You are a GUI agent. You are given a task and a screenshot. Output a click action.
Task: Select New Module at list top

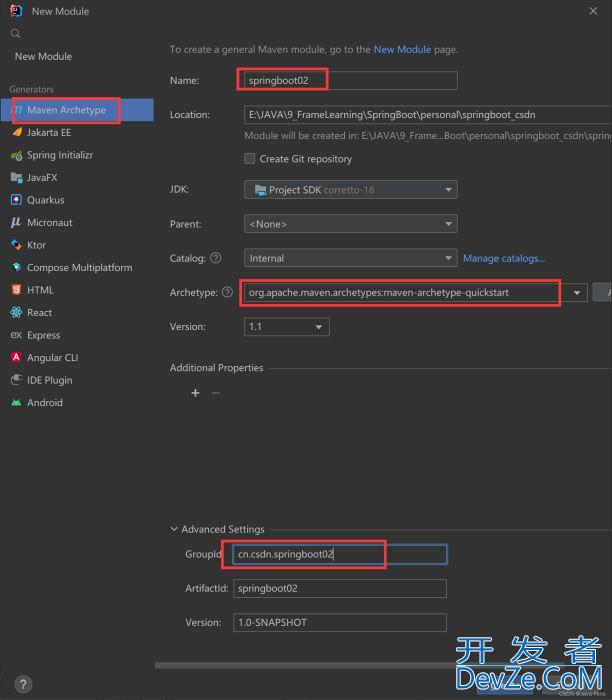point(43,56)
